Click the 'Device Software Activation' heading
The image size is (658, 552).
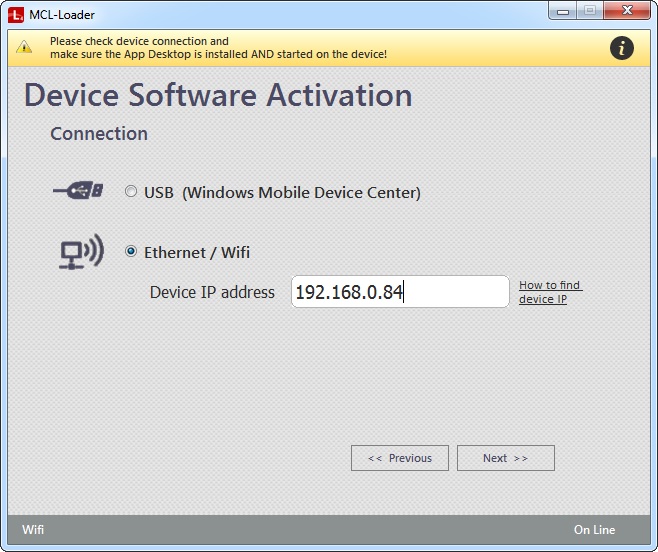pos(218,95)
